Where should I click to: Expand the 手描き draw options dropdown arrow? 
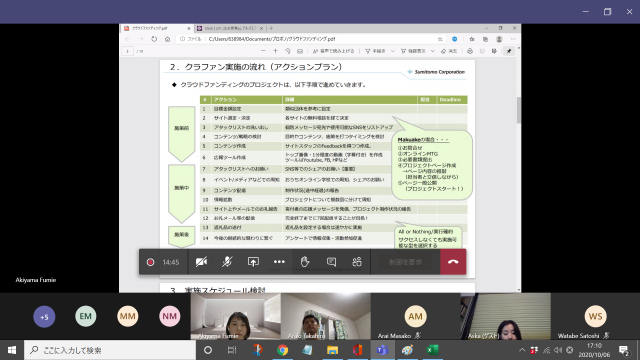[393, 51]
